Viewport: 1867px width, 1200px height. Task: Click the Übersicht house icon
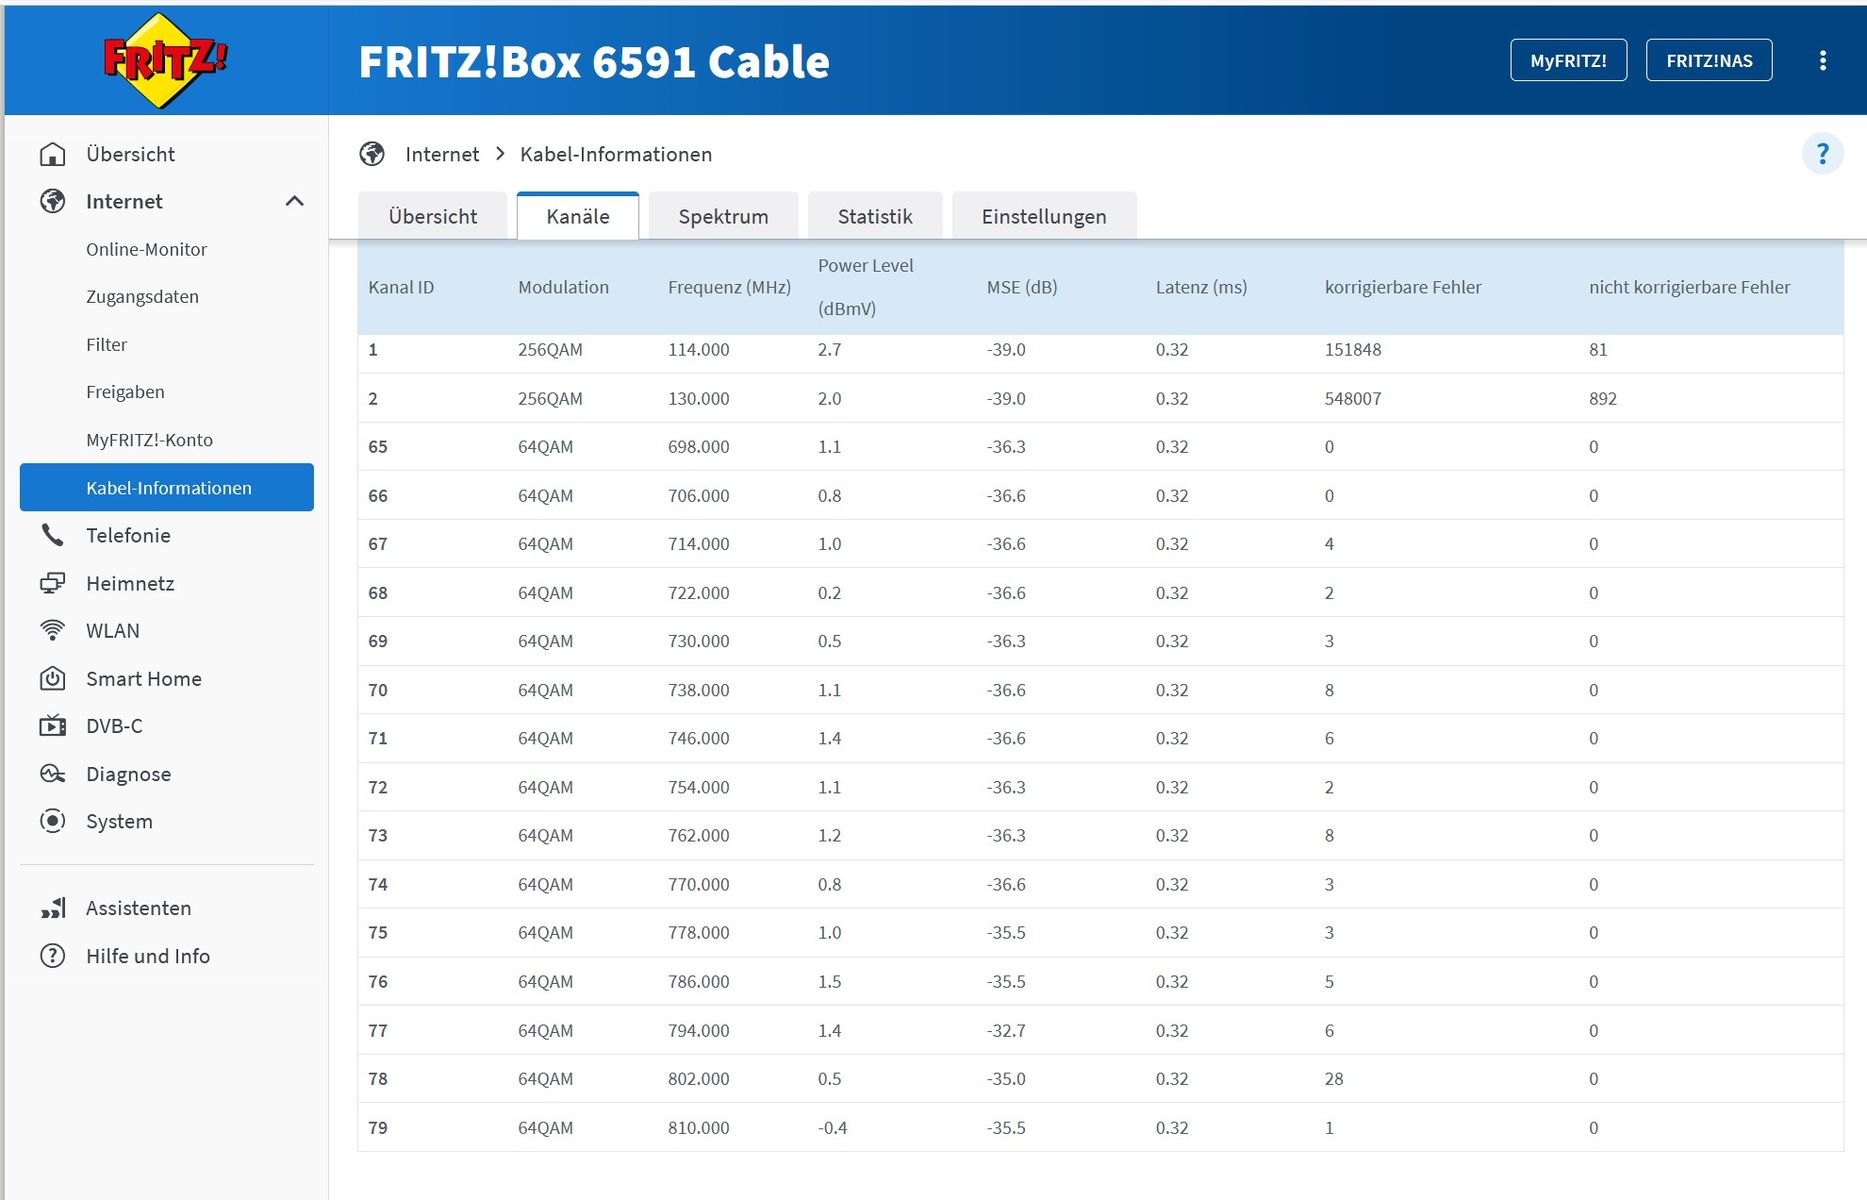52,154
